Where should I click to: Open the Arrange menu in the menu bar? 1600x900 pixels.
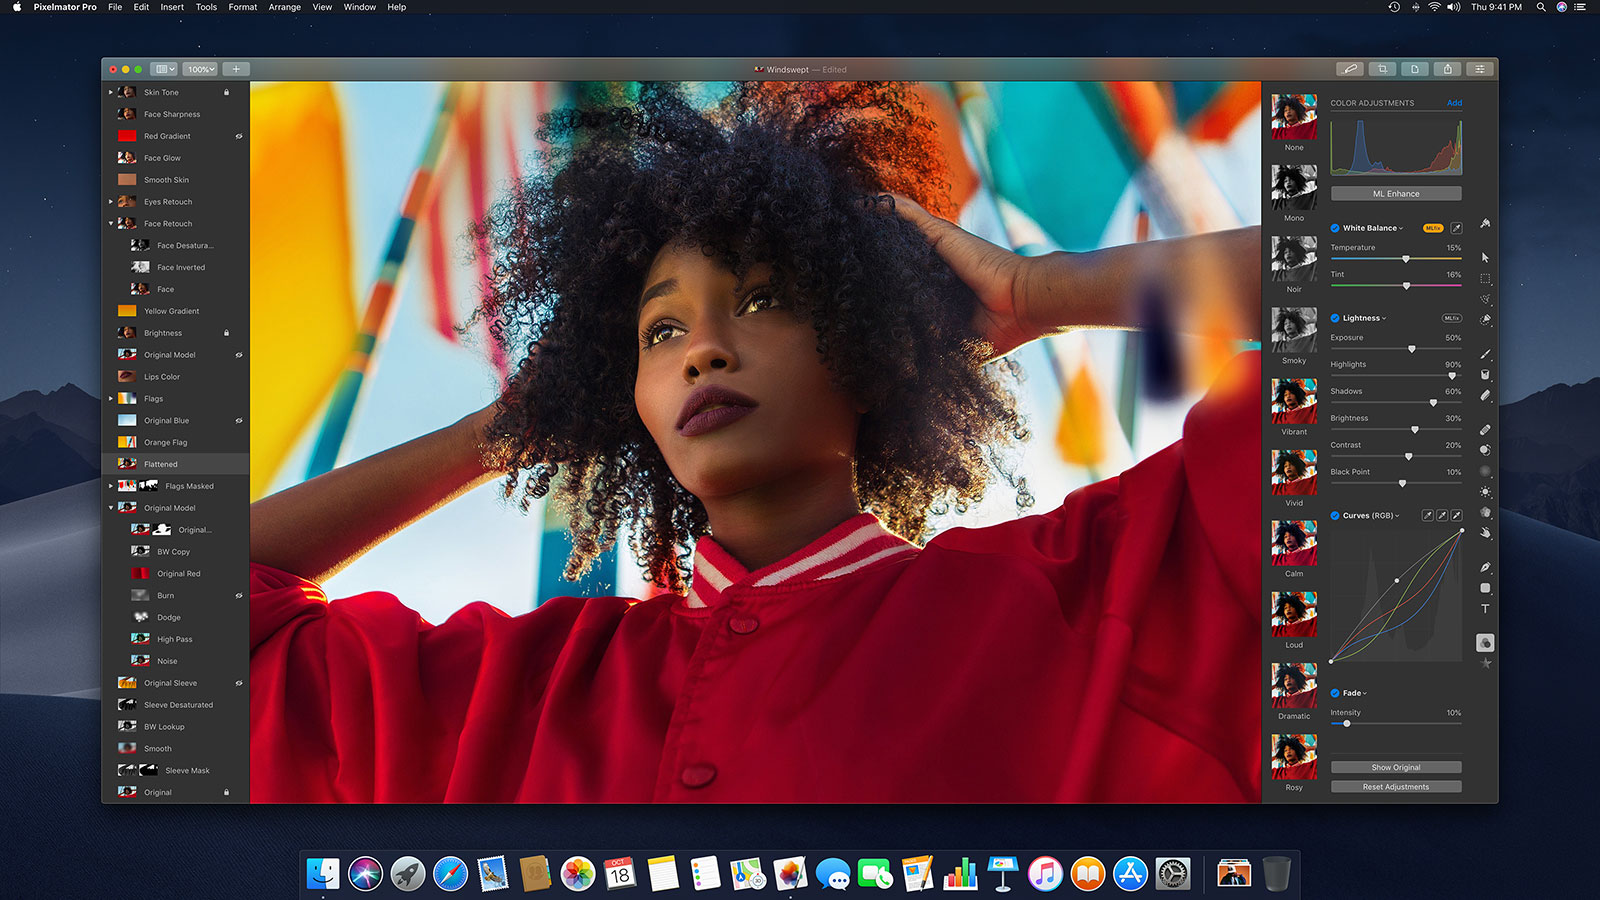click(284, 7)
